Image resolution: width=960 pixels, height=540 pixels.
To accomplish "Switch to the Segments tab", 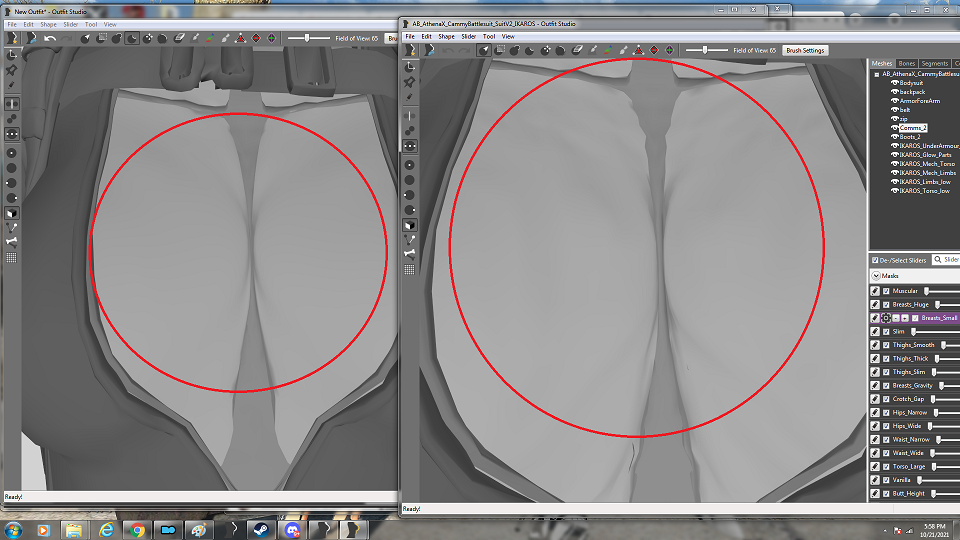I will pos(934,64).
